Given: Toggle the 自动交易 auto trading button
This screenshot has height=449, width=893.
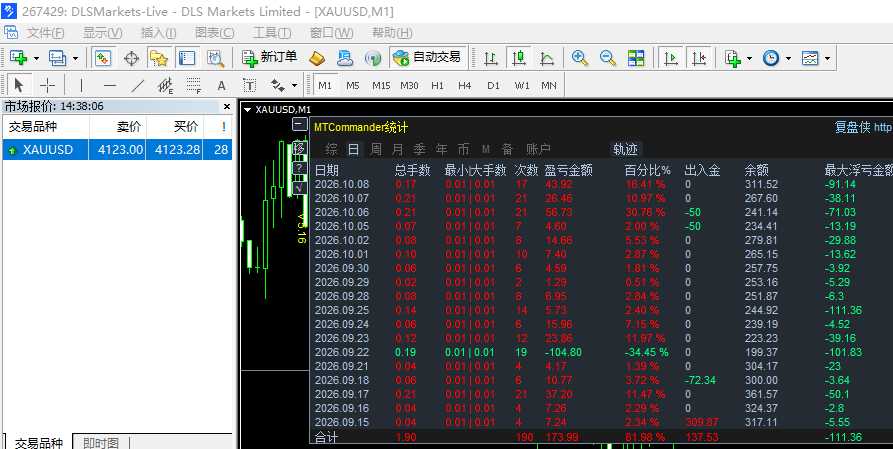Looking at the screenshot, I should (x=429, y=57).
